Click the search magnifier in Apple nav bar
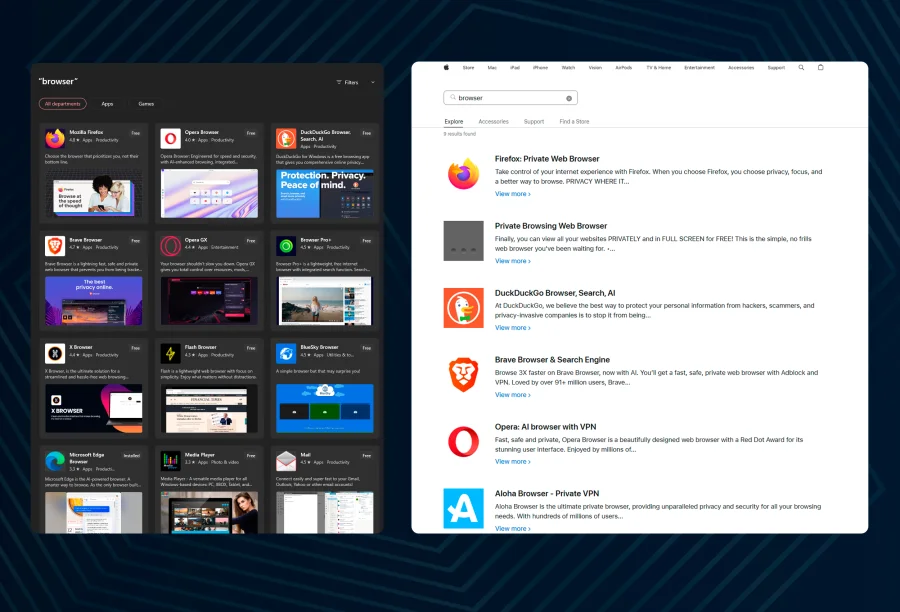 pos(801,68)
